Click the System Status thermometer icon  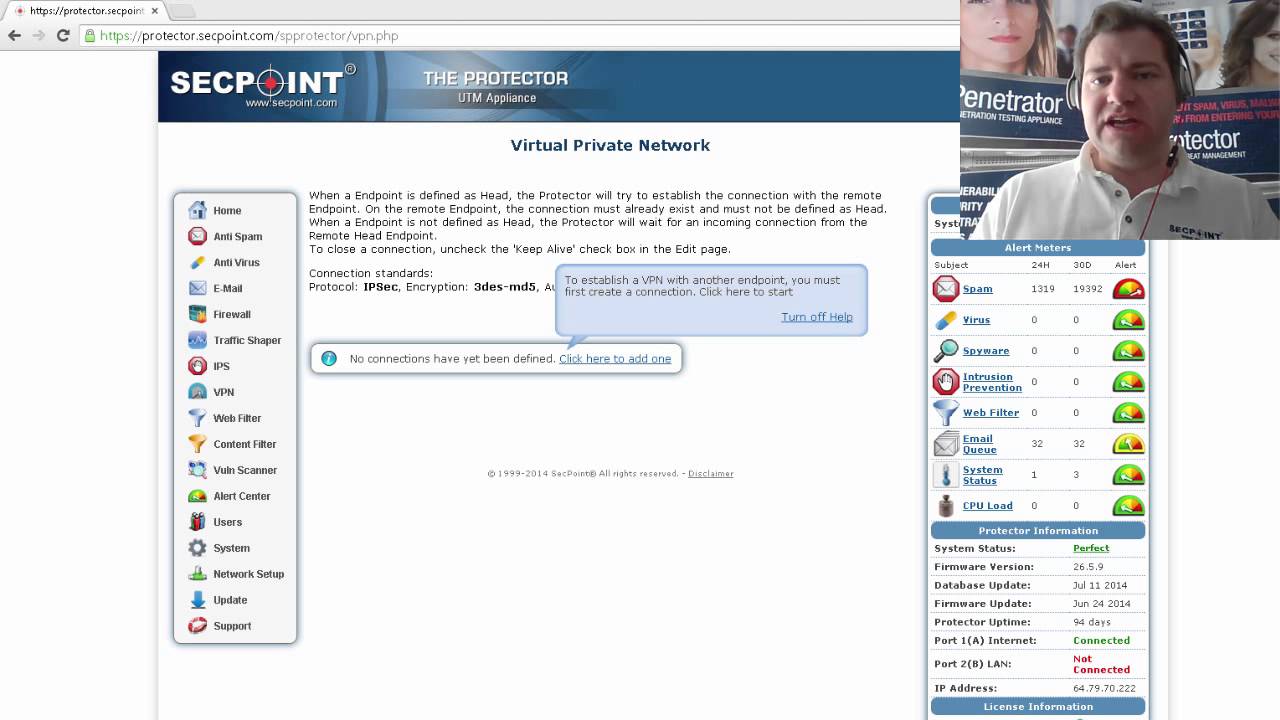point(945,475)
